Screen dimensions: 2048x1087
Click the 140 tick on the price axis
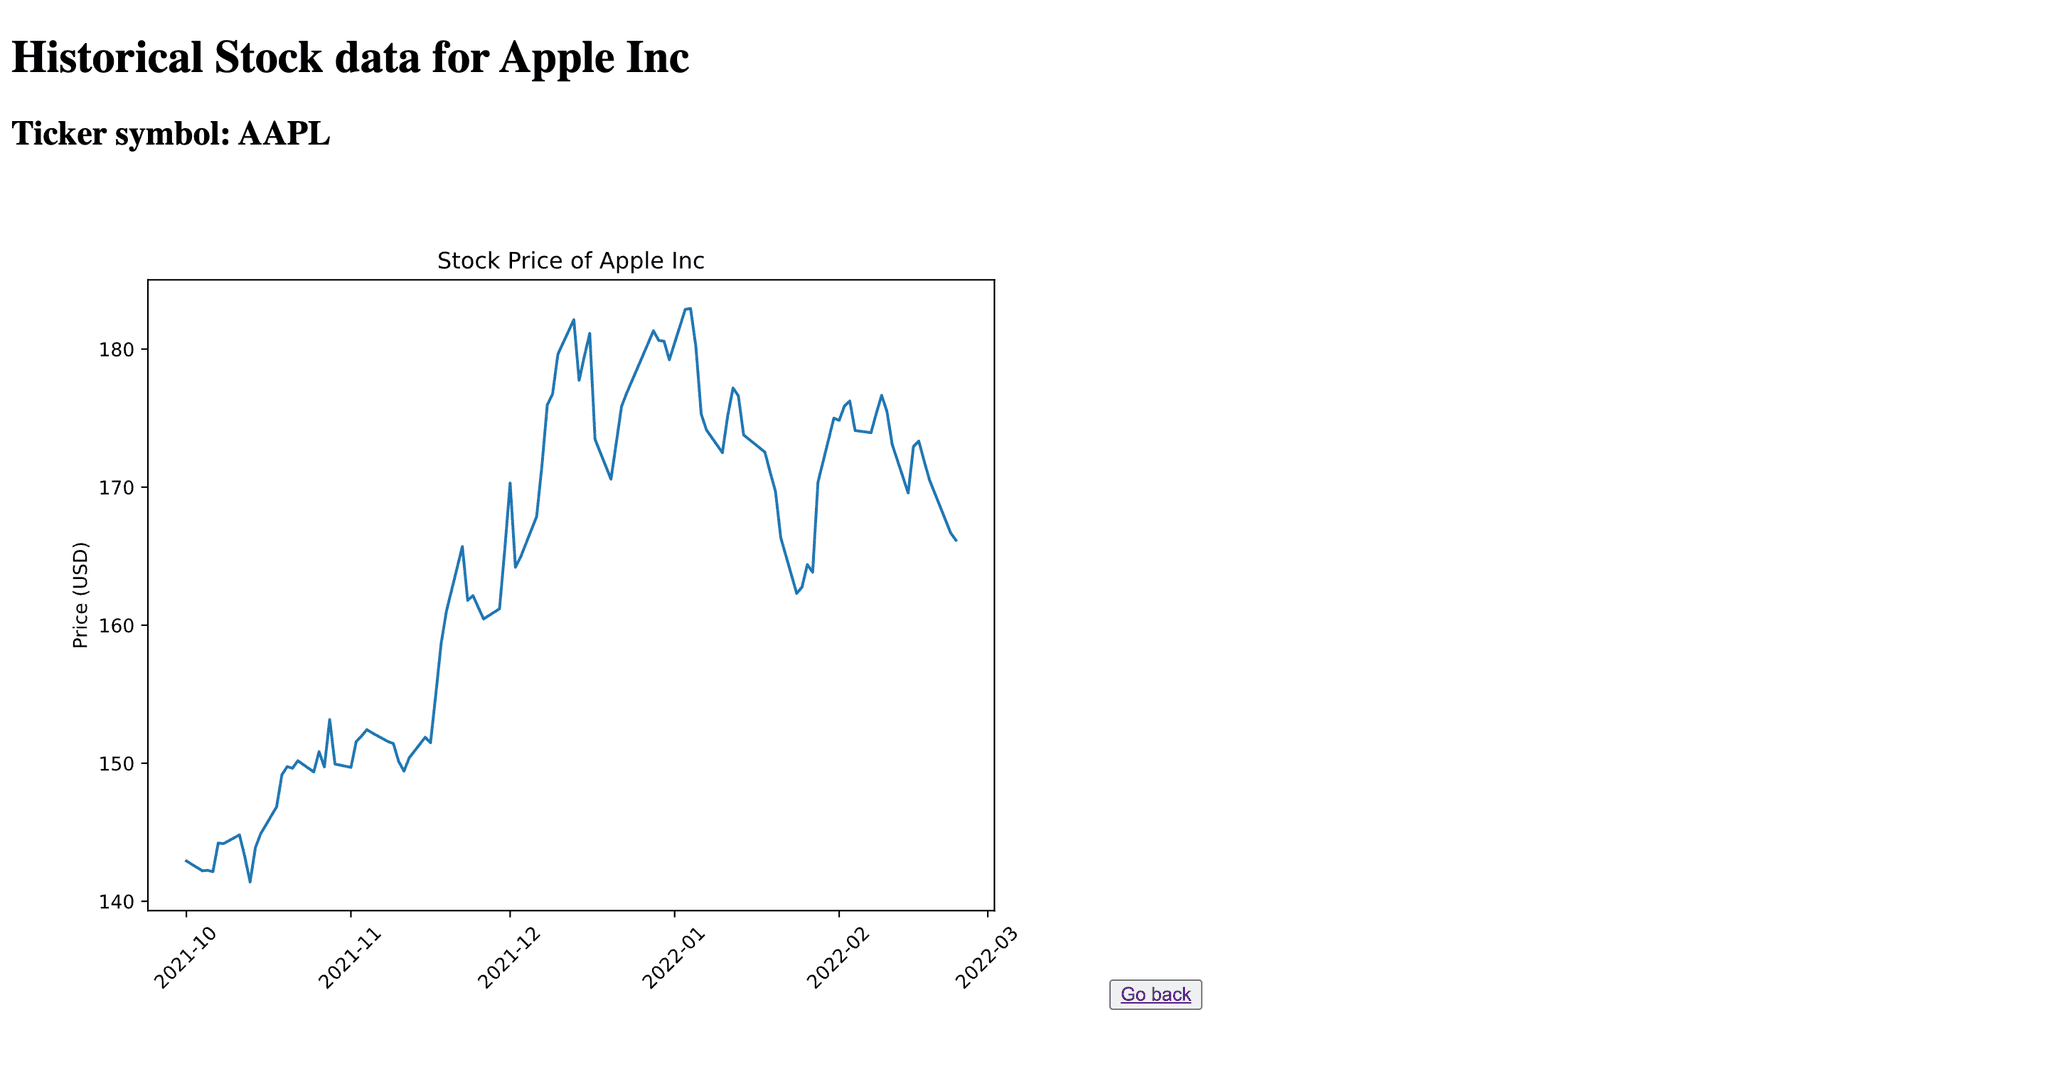(119, 902)
